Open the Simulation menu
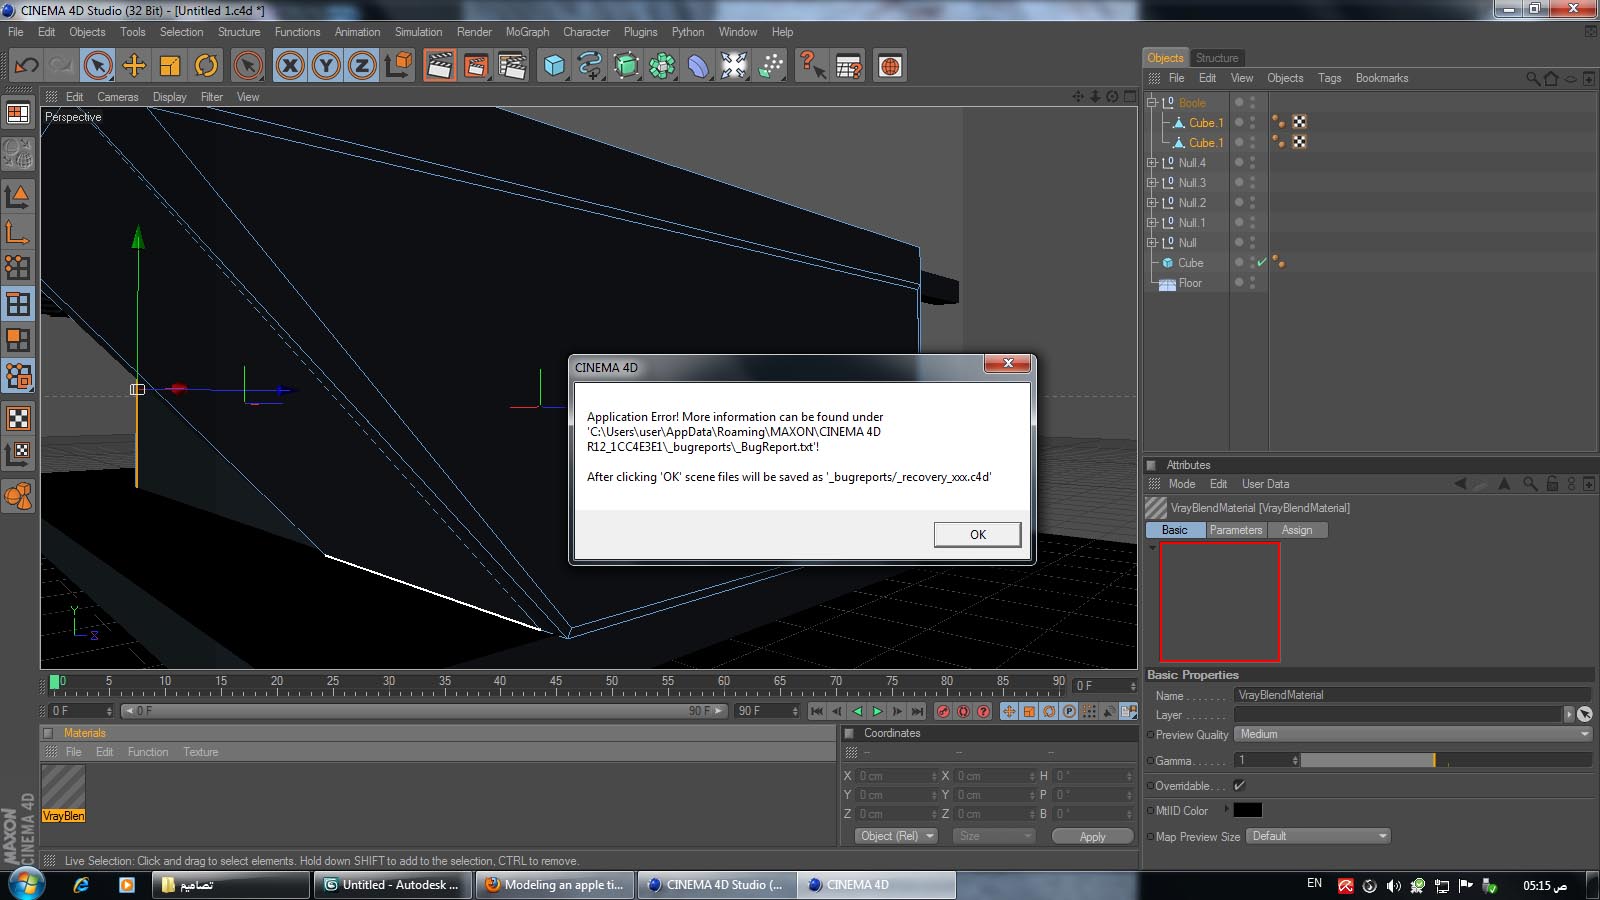The image size is (1600, 900). tap(418, 32)
